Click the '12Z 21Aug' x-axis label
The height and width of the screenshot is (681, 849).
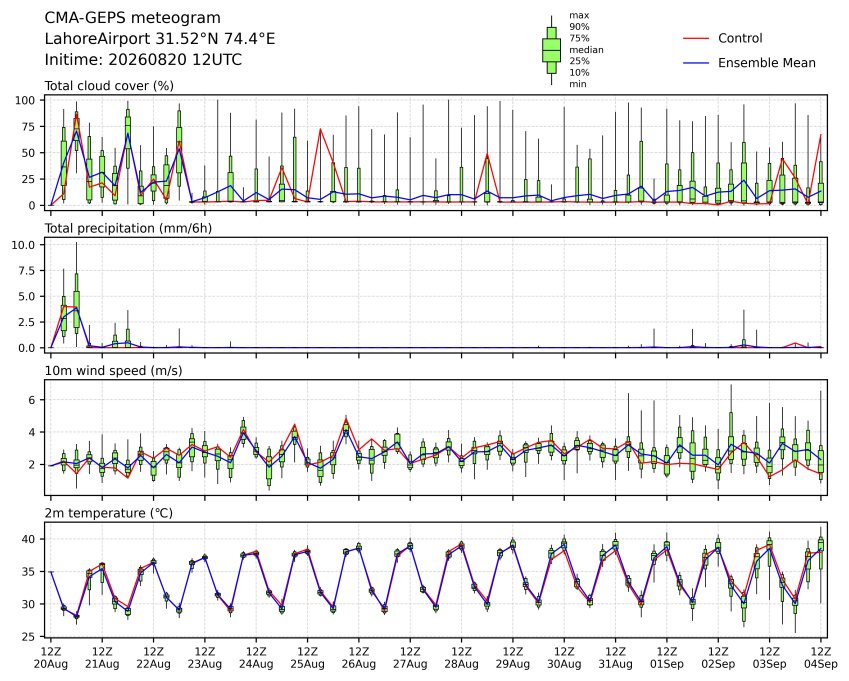(x=102, y=658)
